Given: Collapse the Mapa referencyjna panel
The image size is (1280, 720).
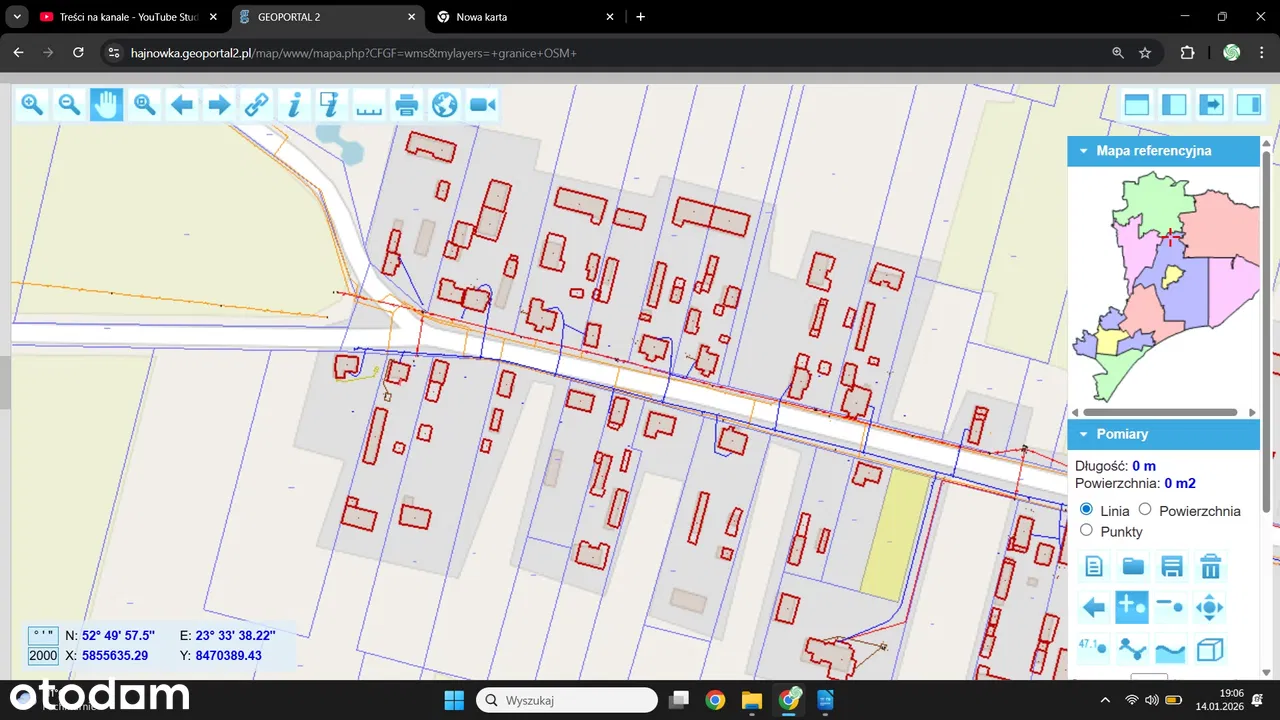Looking at the screenshot, I should [x=1082, y=151].
